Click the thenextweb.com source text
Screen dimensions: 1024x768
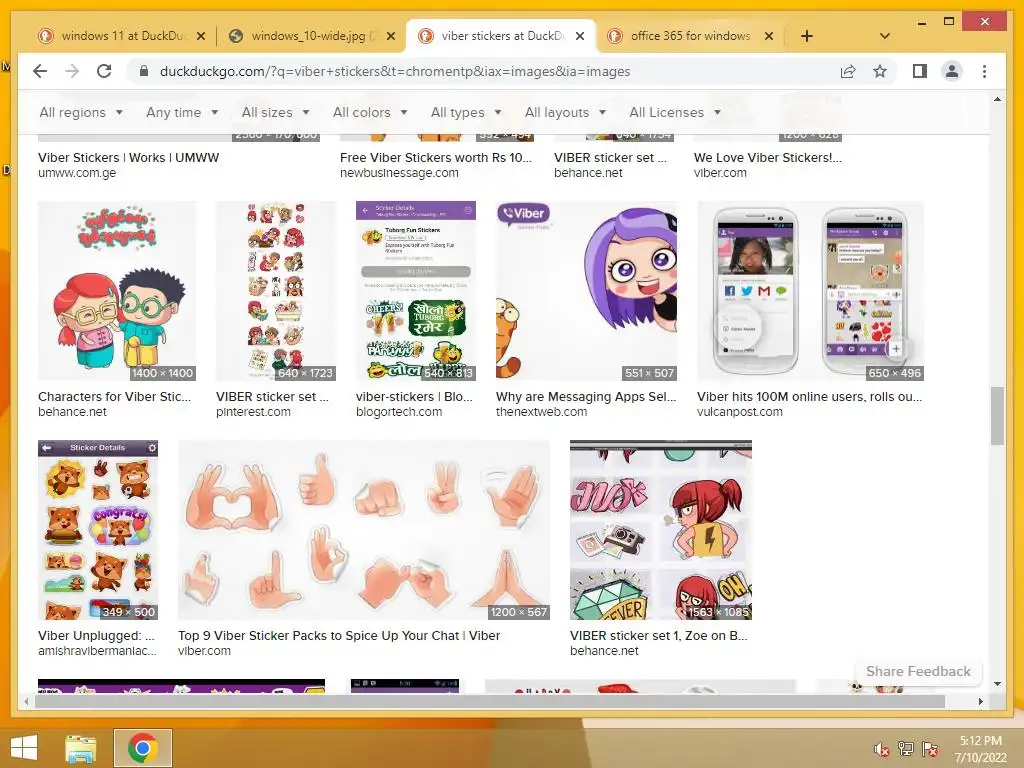541,412
